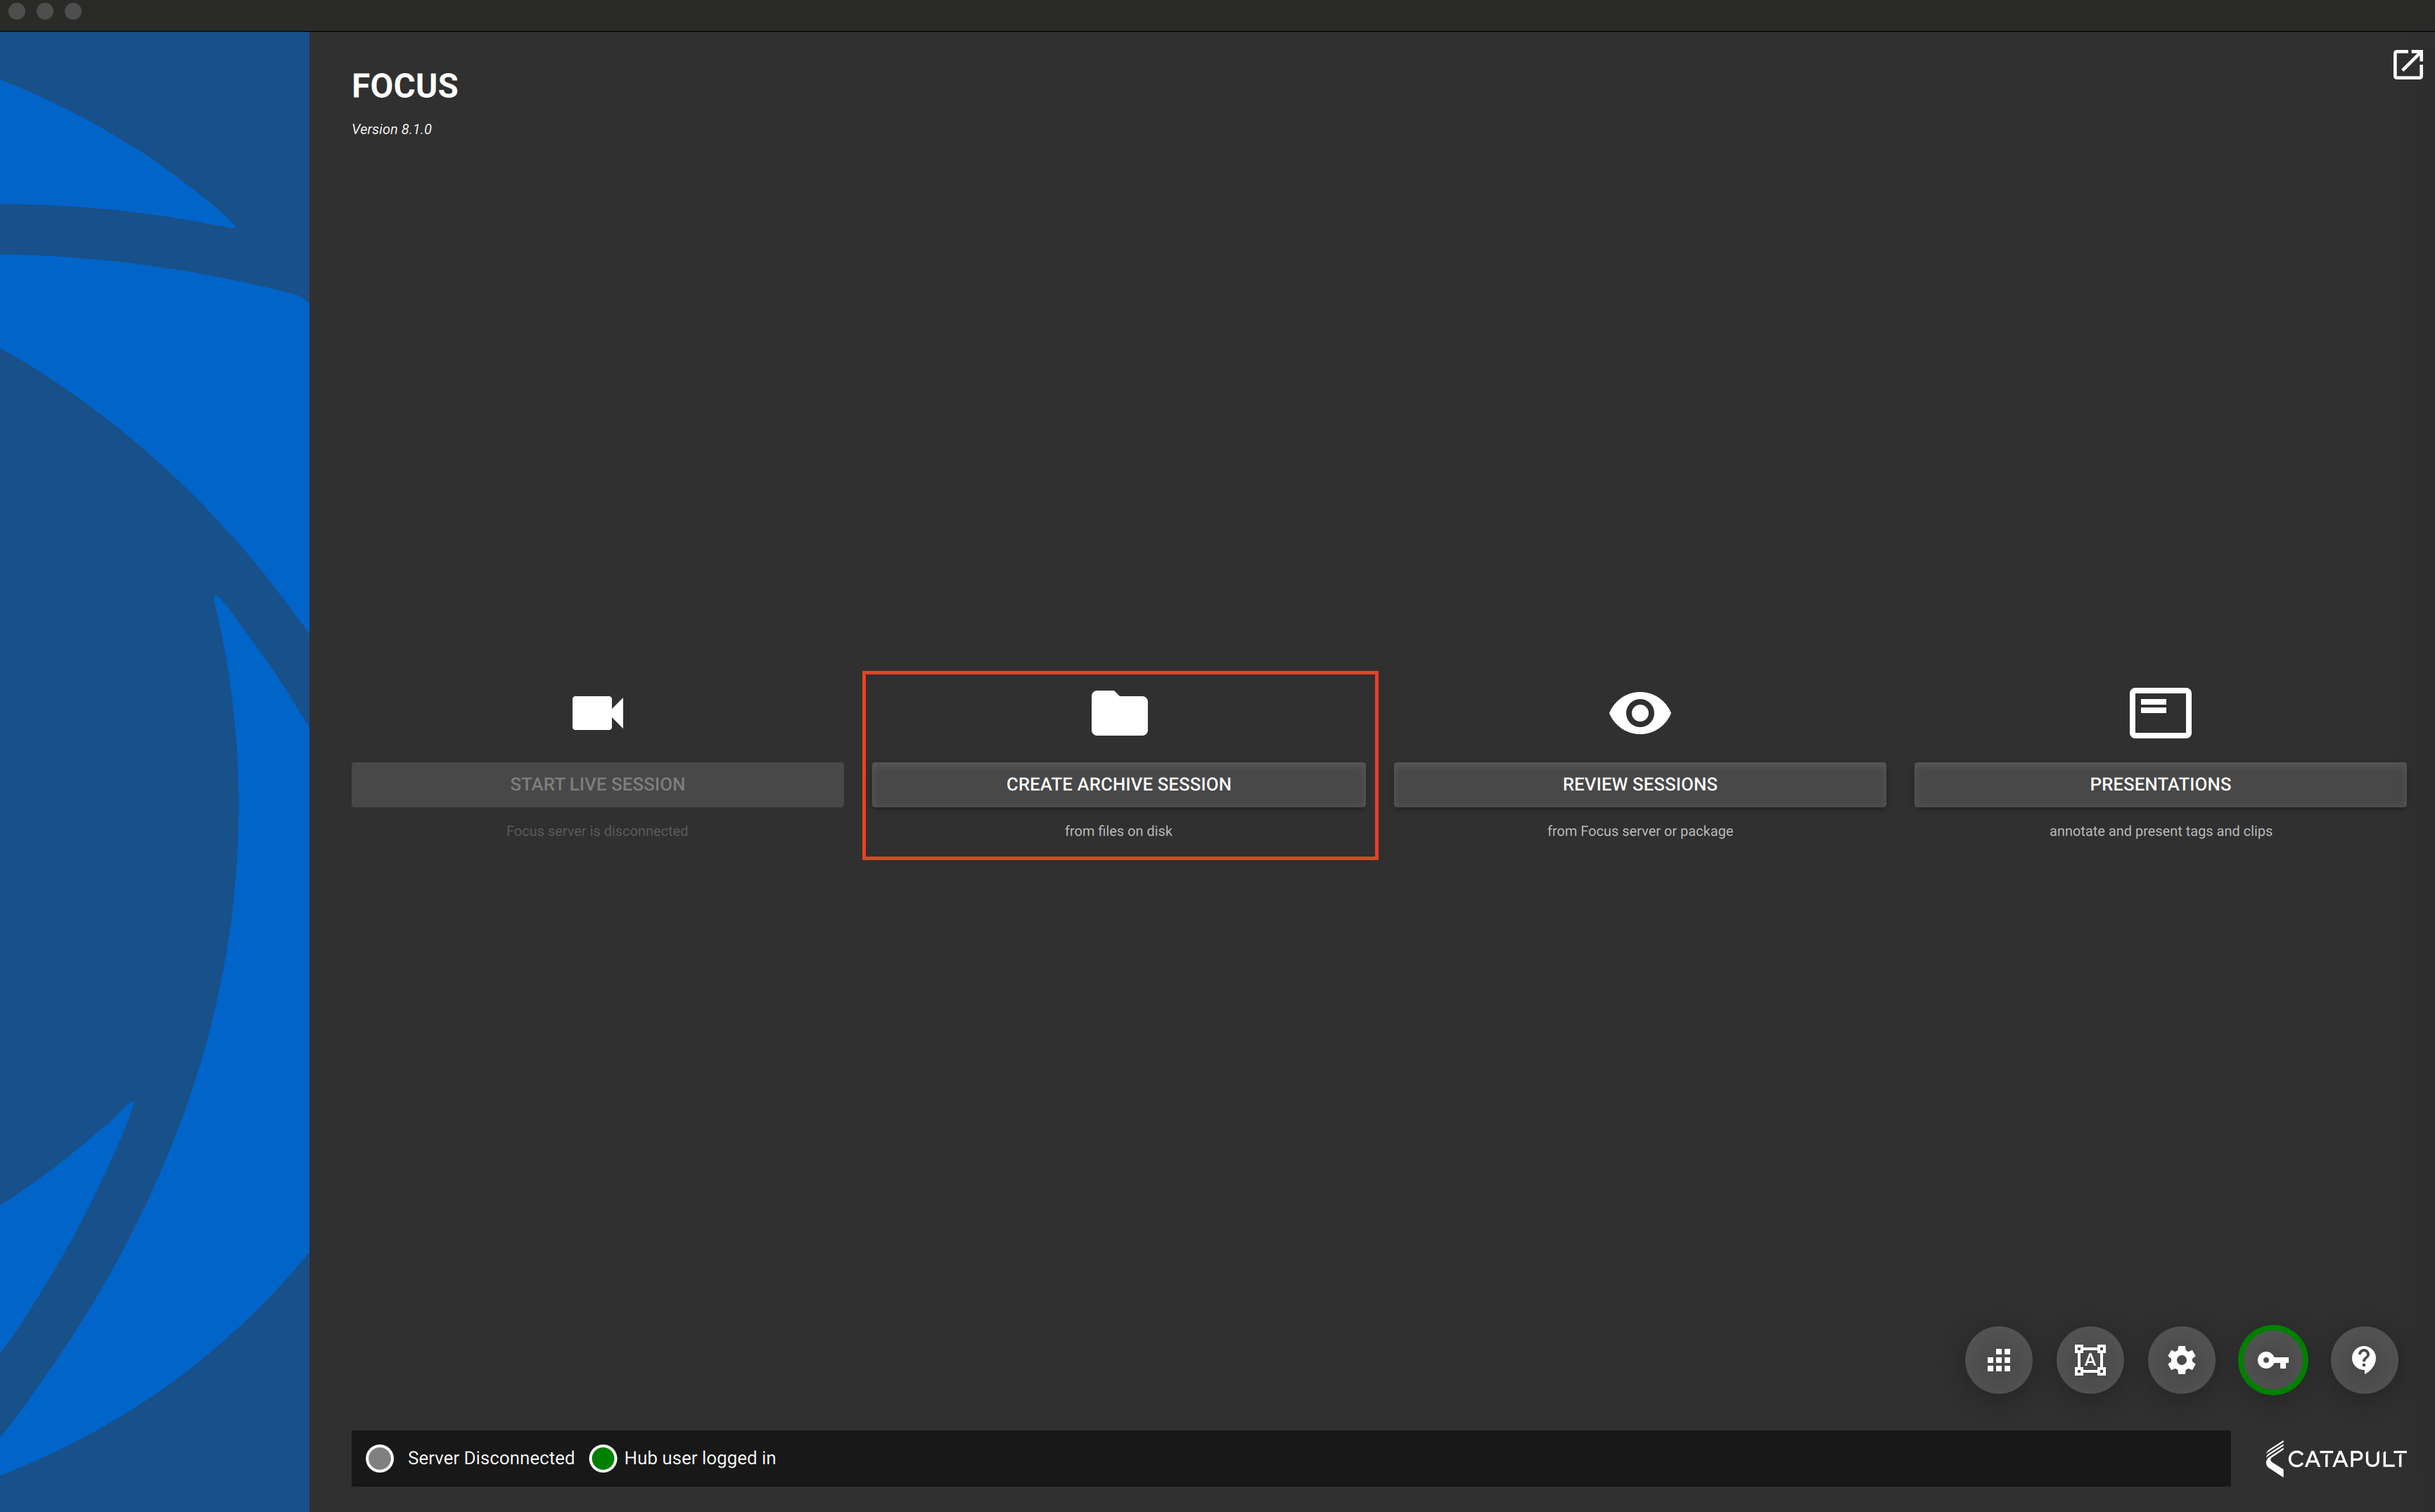Open the grid apps button
This screenshot has width=2435, height=1512.
click(1998, 1360)
